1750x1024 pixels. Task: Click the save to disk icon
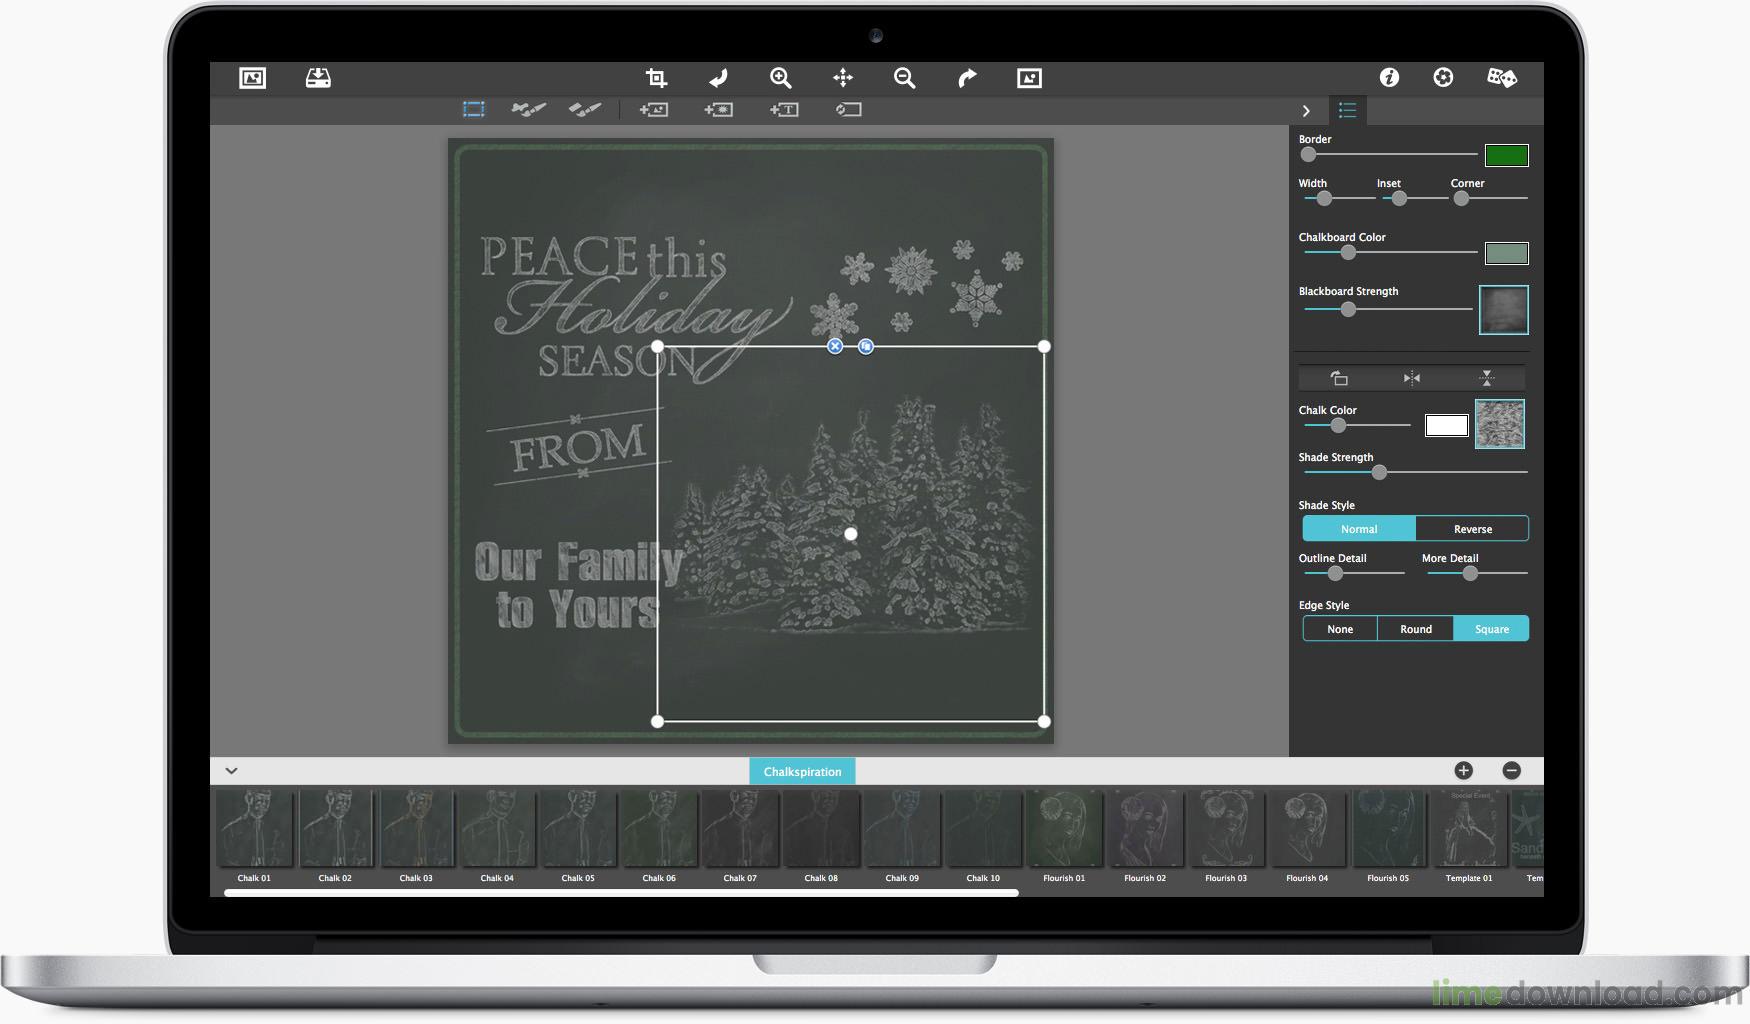pos(318,78)
